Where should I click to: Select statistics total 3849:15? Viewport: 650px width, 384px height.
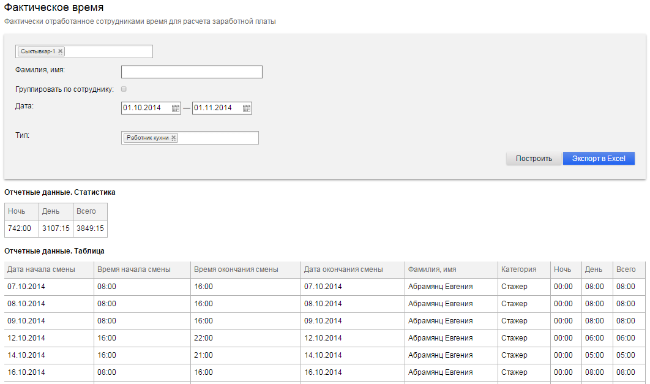coord(90,228)
